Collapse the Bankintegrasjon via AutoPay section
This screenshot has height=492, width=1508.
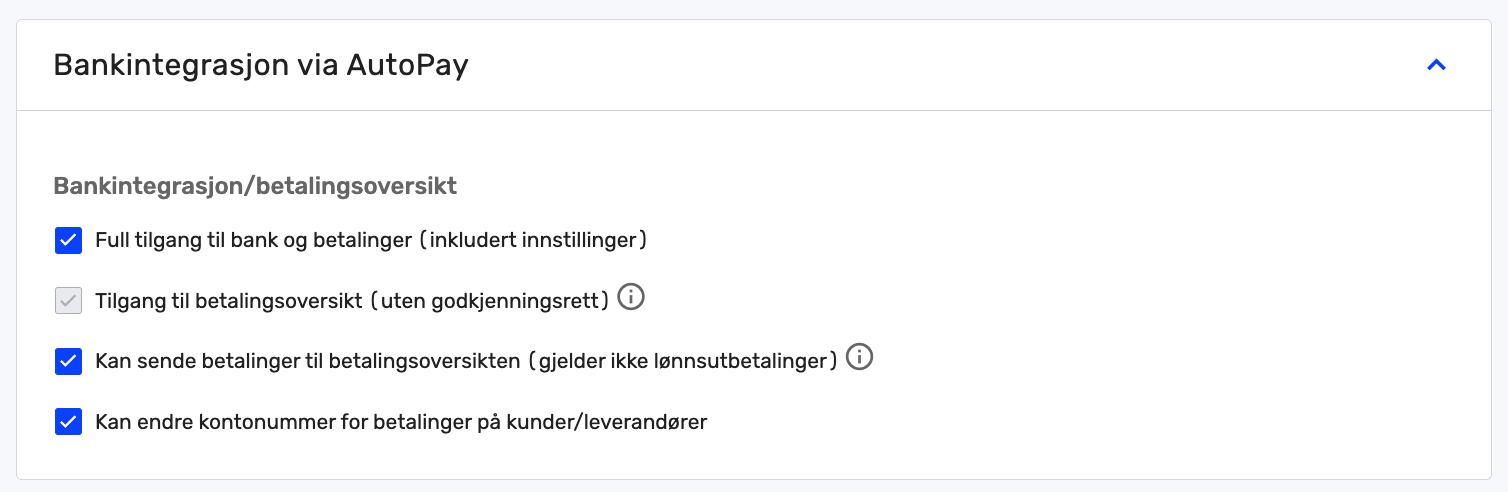pos(1436,65)
